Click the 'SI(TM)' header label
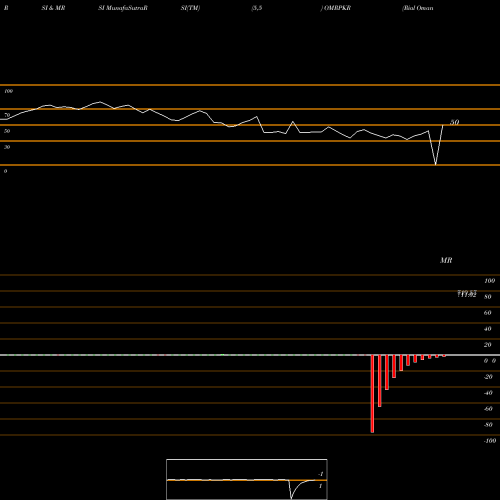Screen dimensions: 500x500 click(190, 8)
